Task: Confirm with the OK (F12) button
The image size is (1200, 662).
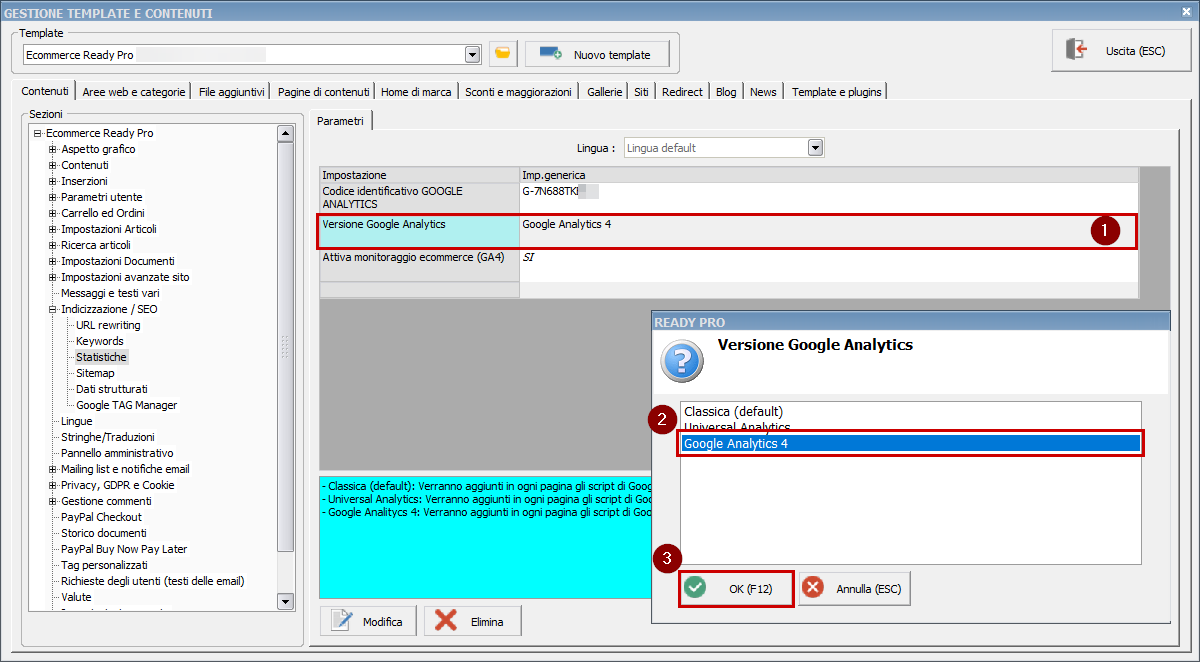Action: pyautogui.click(x=737, y=589)
